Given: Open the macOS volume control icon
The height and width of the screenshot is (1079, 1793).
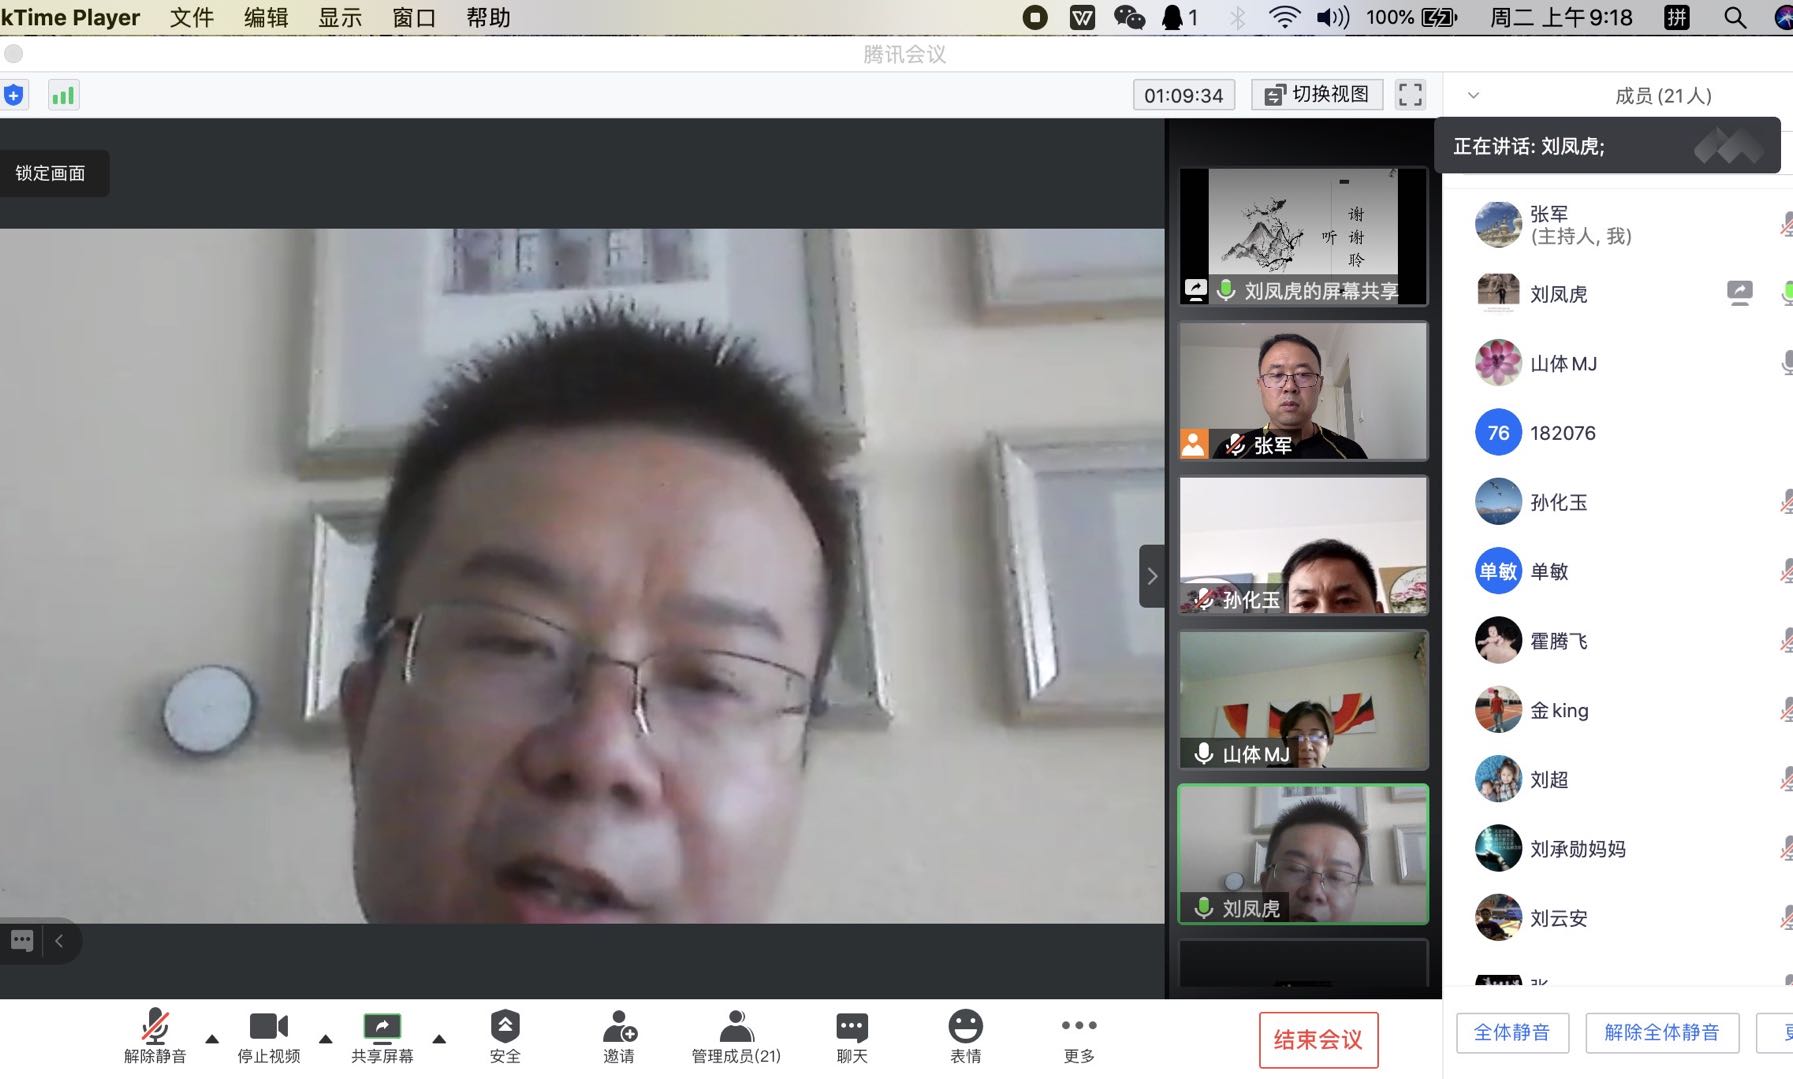Looking at the screenshot, I should click(x=1332, y=17).
